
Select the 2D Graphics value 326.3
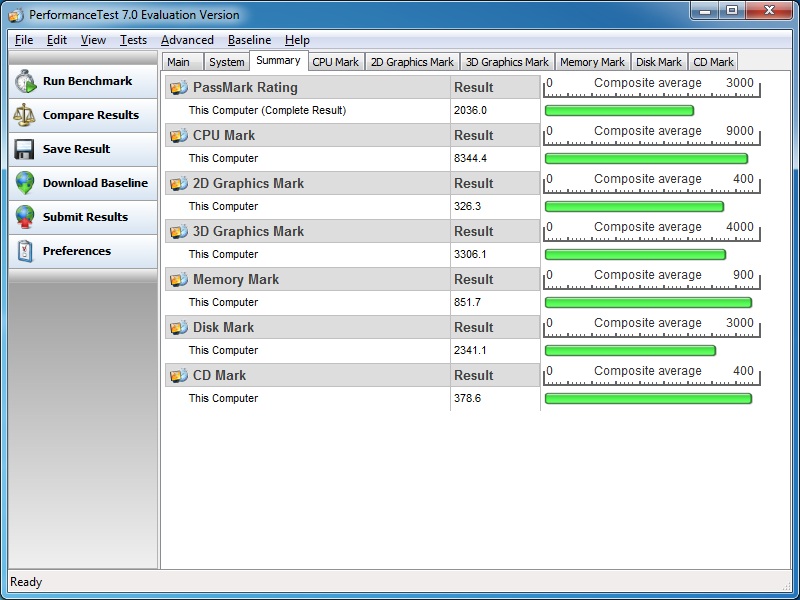tap(467, 206)
